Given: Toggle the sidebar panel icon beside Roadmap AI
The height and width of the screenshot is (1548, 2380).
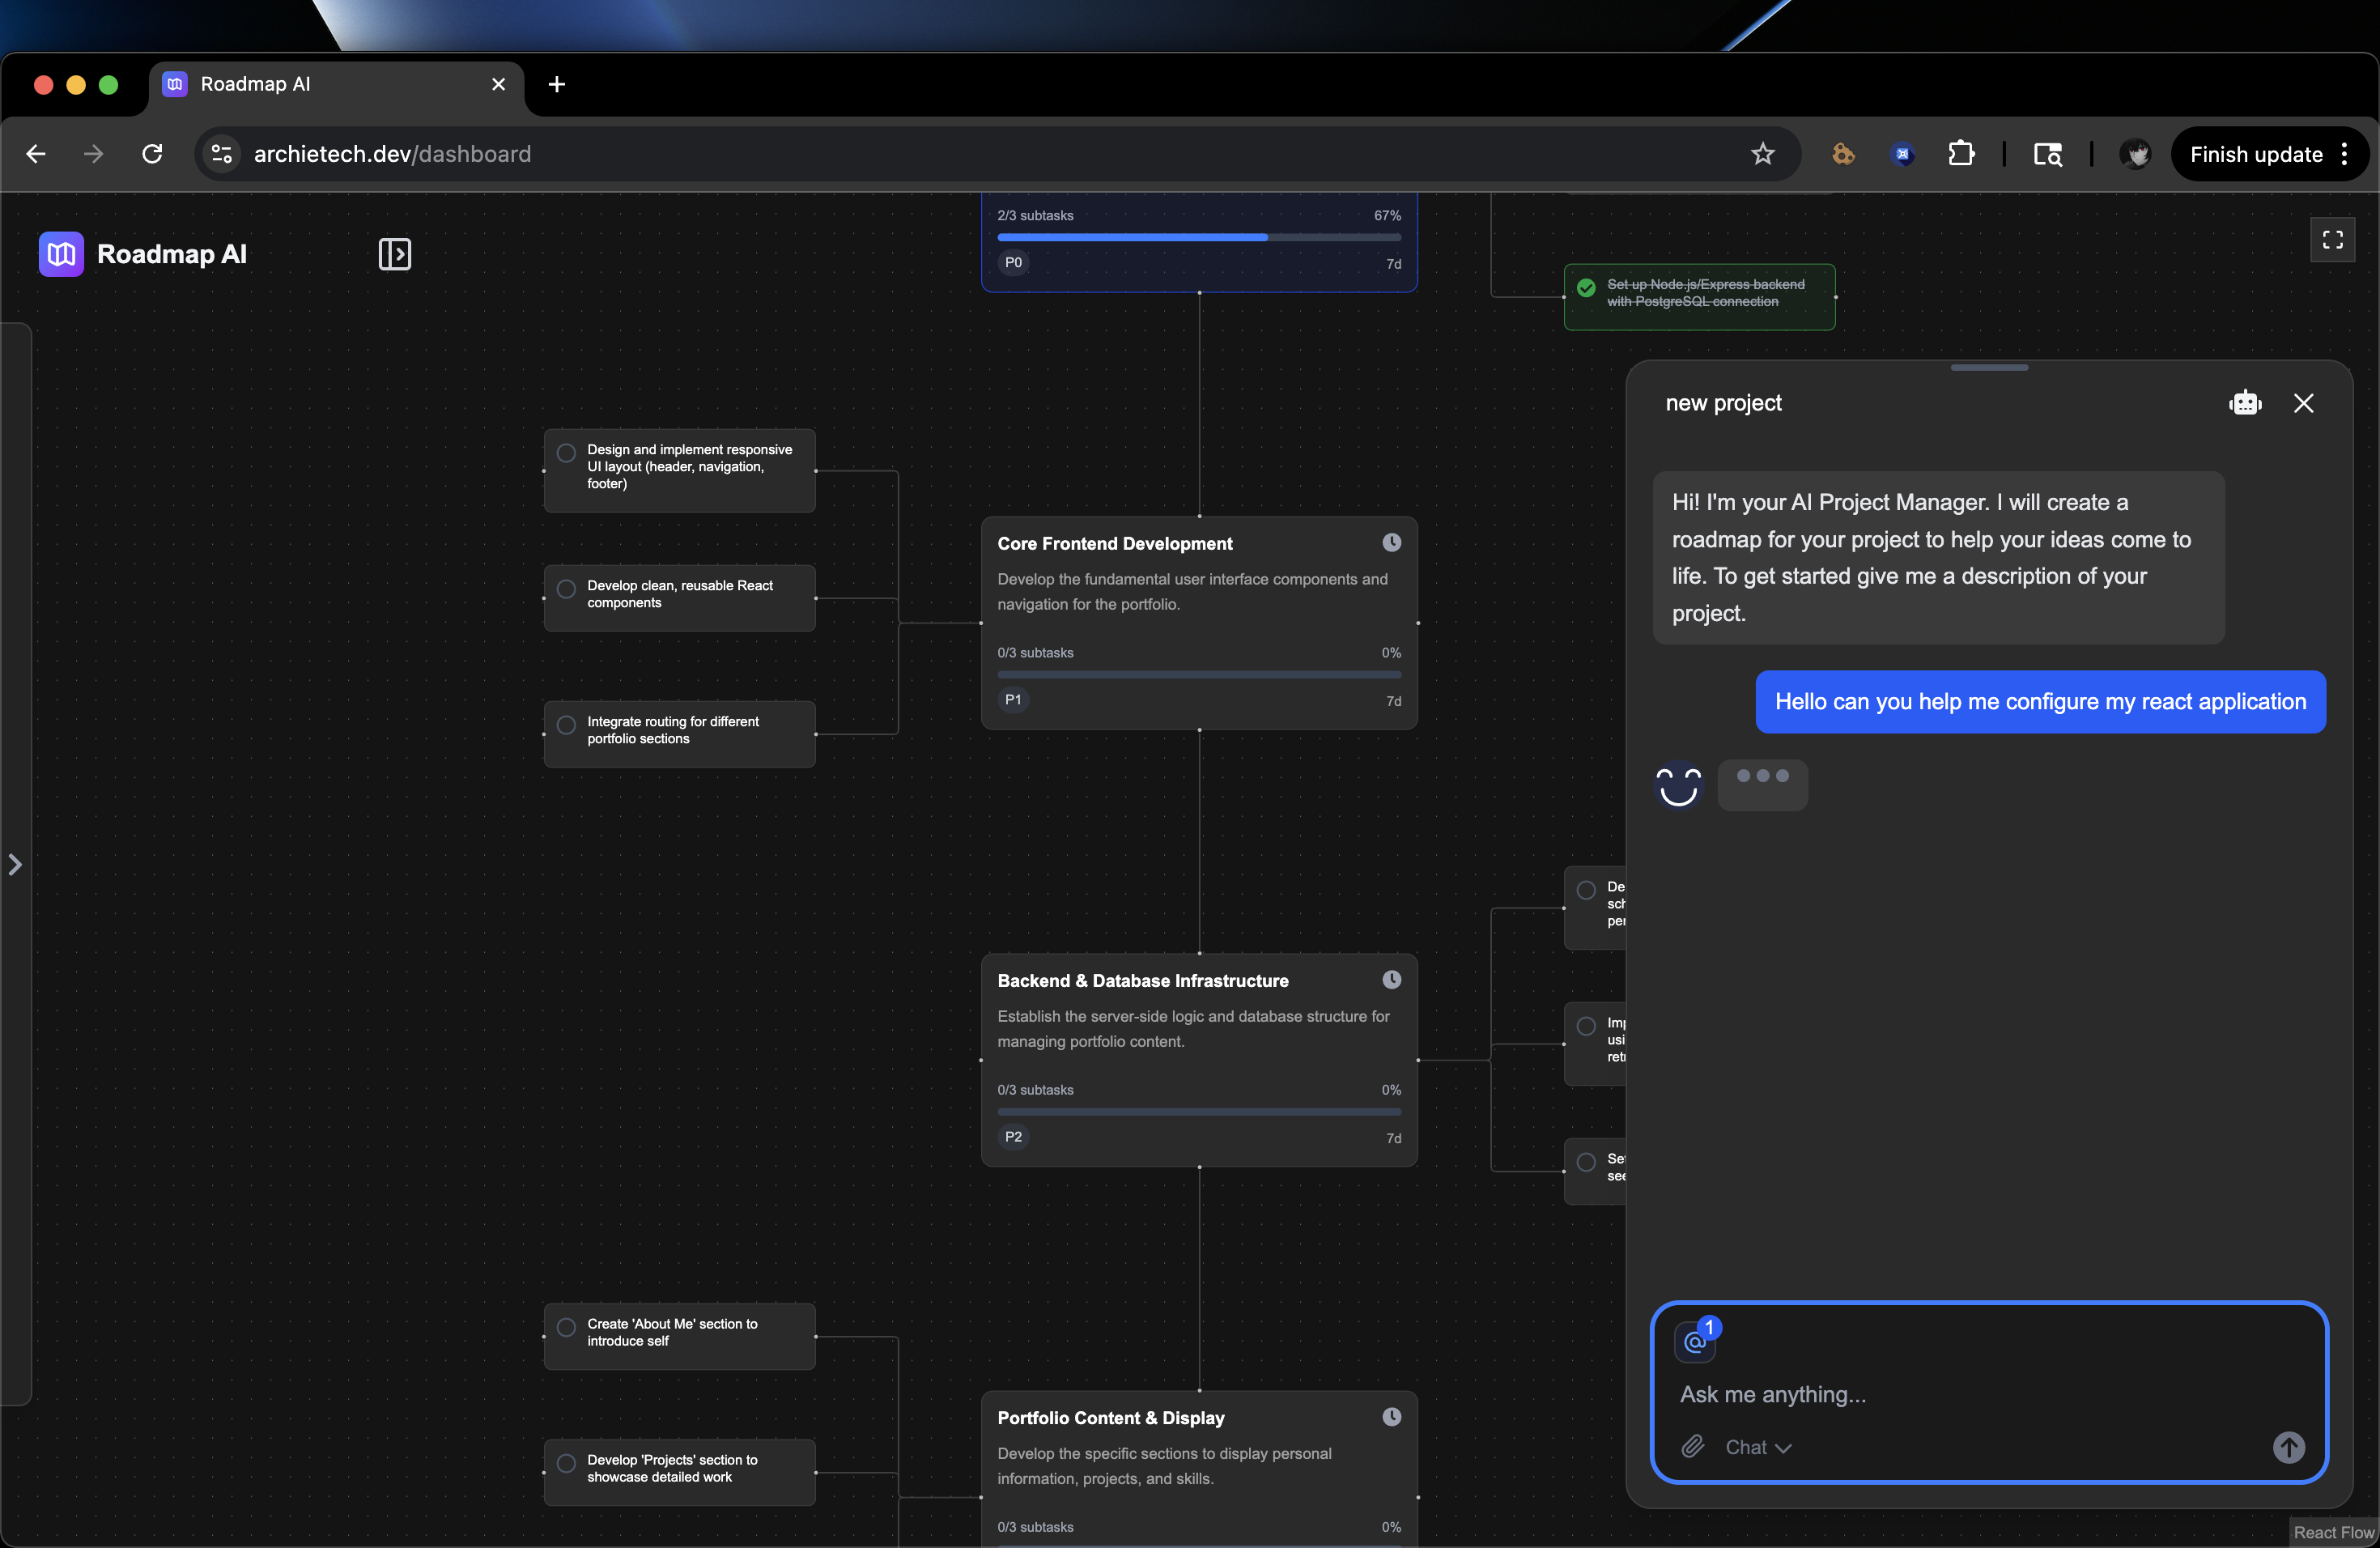Looking at the screenshot, I should pyautogui.click(x=394, y=254).
